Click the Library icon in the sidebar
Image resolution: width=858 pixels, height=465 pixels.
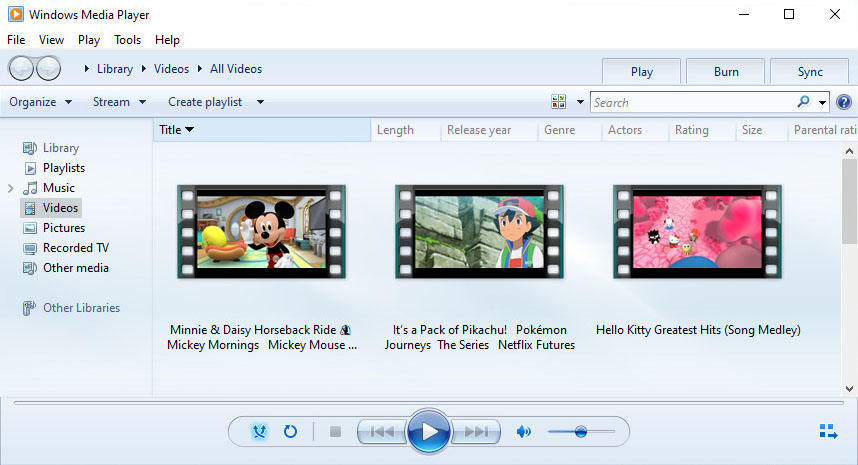pyautogui.click(x=30, y=148)
